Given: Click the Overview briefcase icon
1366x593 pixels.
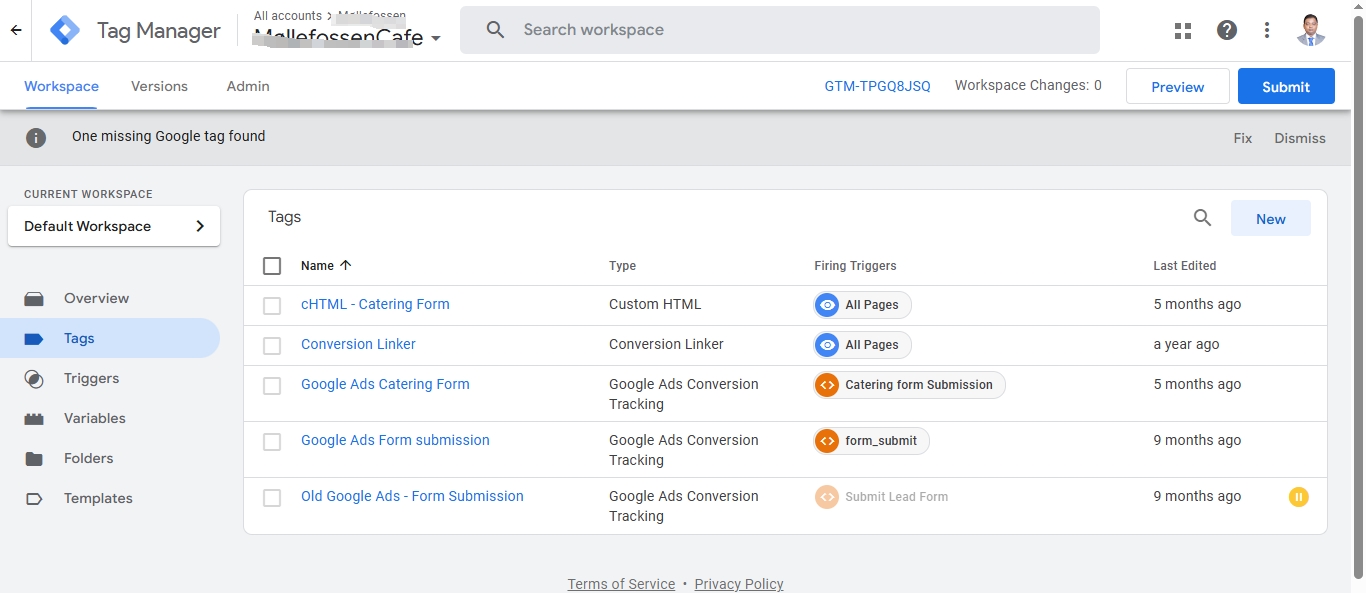Looking at the screenshot, I should tap(34, 298).
